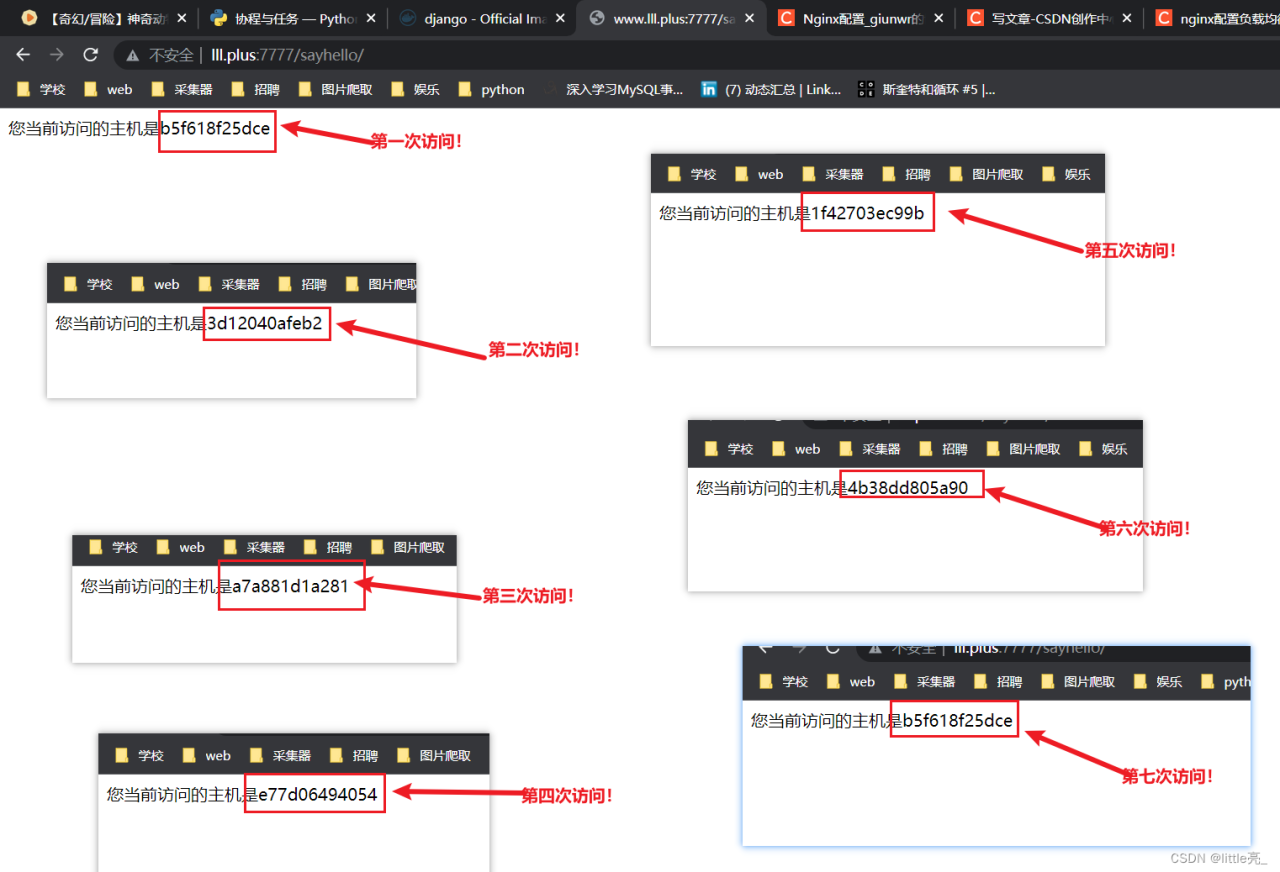Open the 学校 bookmark folder in main bar
Image resolution: width=1280 pixels, height=872 pixels.
tap(42, 89)
